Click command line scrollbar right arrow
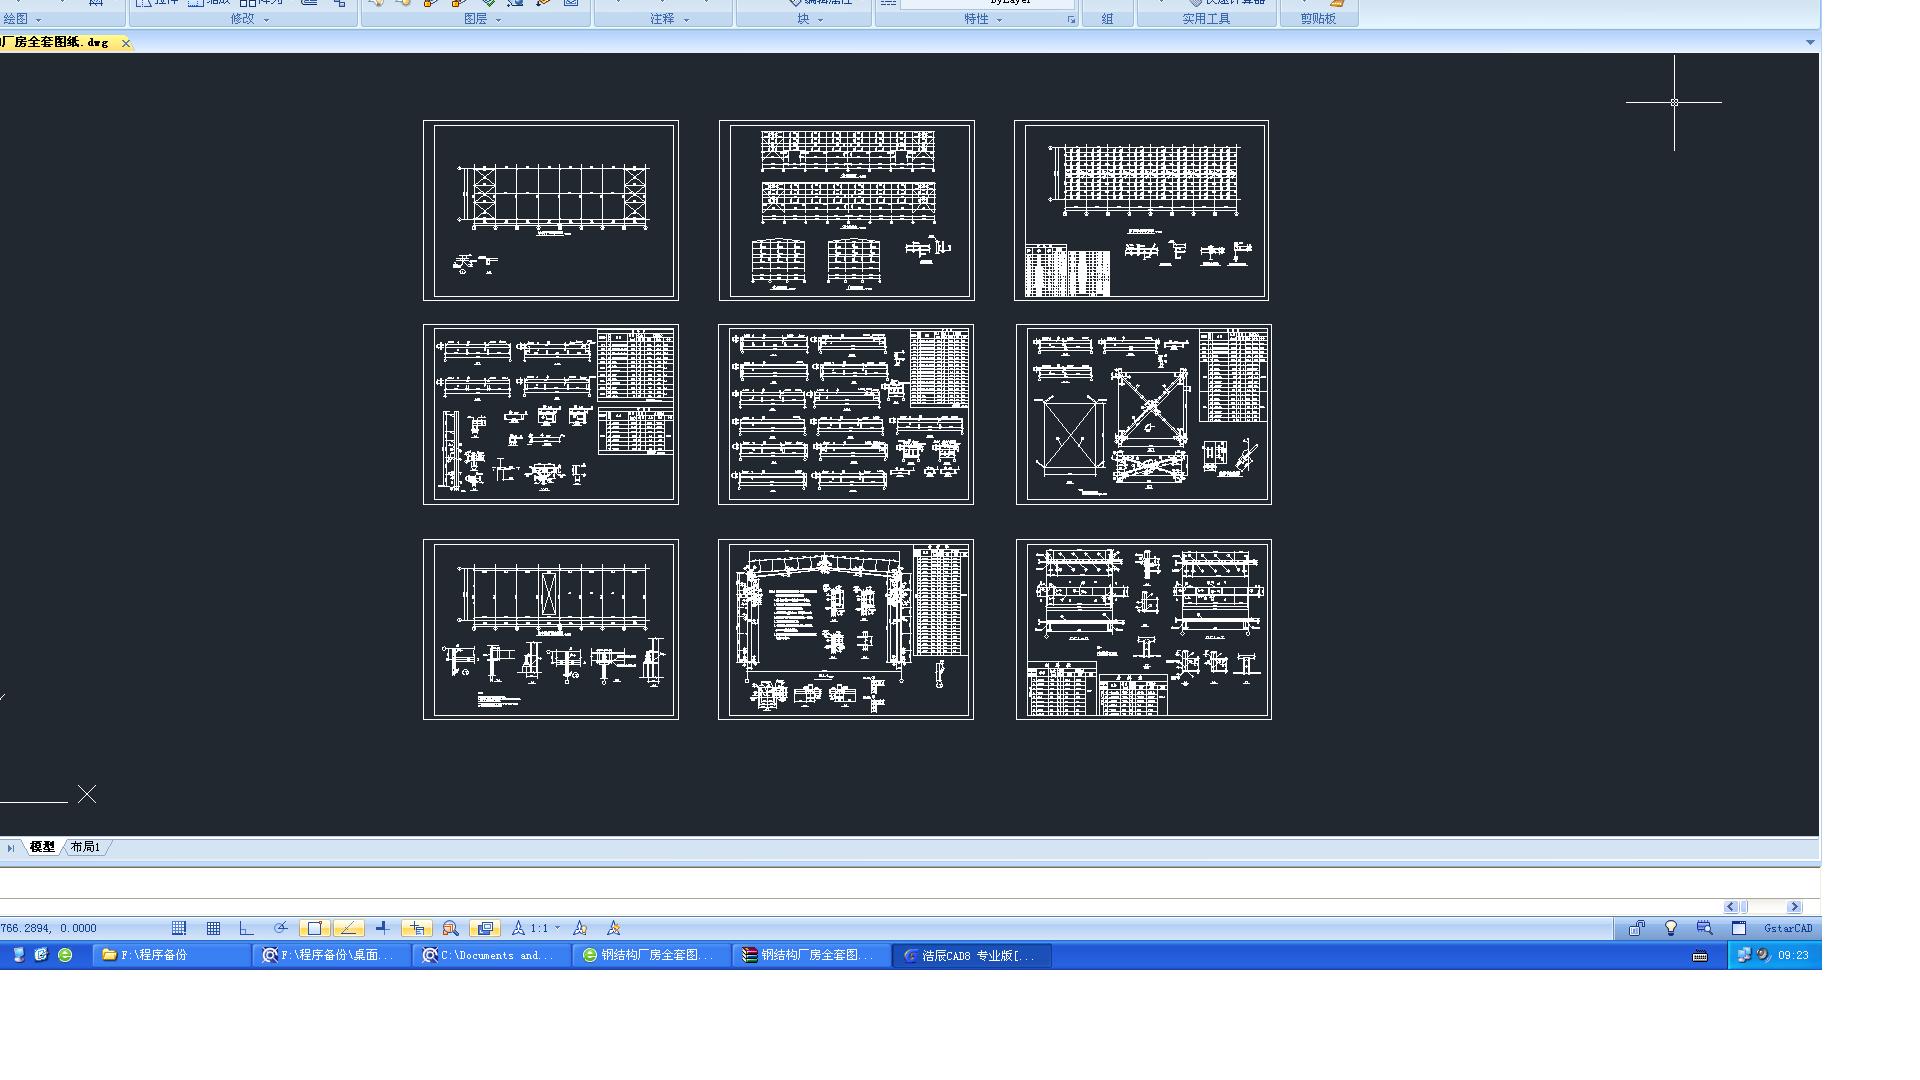 click(1794, 907)
